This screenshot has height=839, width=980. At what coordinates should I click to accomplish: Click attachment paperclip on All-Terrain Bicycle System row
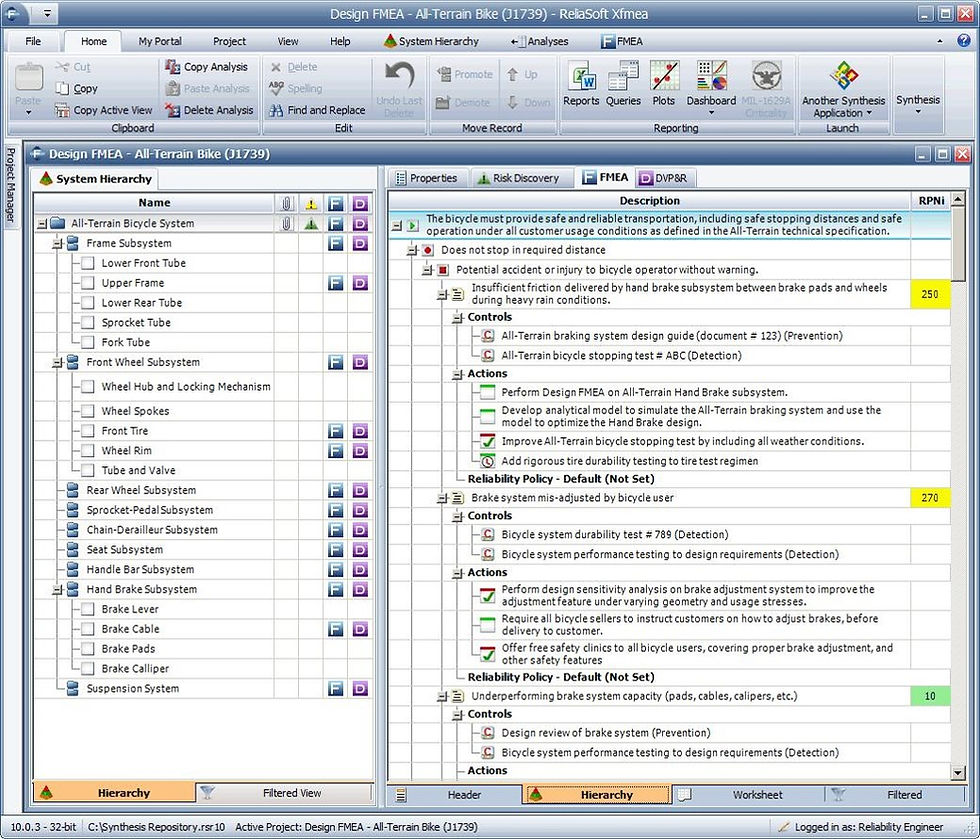point(286,223)
